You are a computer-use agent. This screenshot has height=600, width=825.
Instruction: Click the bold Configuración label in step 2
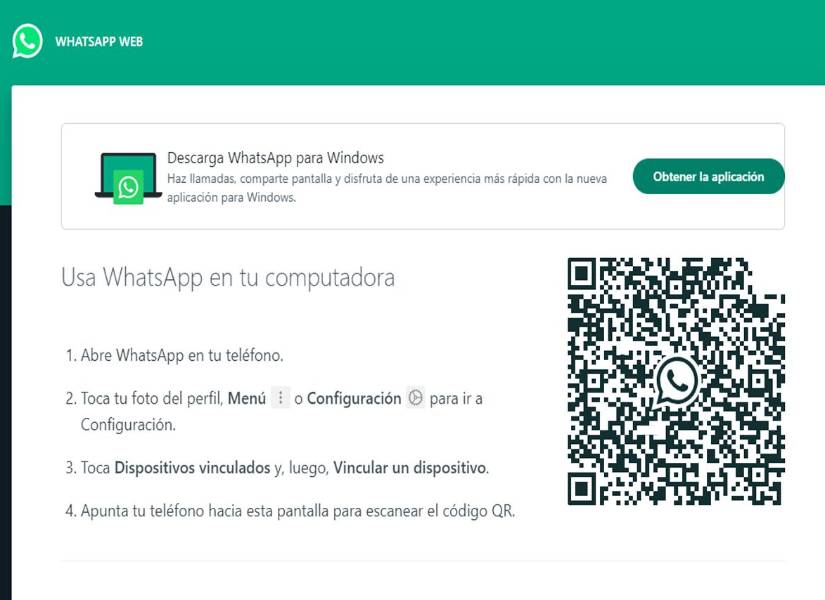(x=353, y=398)
